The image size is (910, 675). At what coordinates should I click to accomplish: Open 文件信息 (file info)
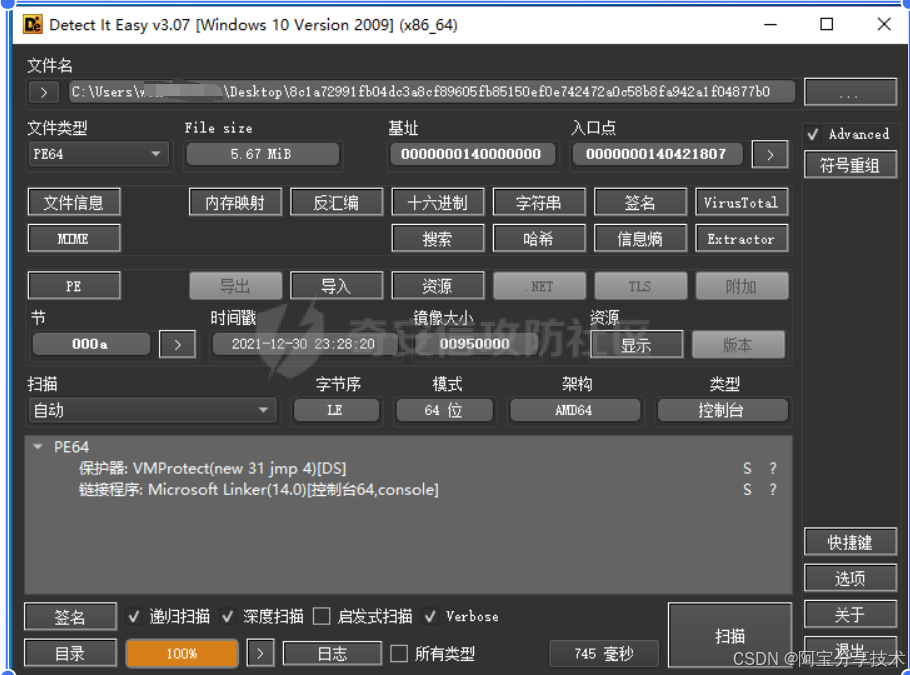click(x=74, y=203)
